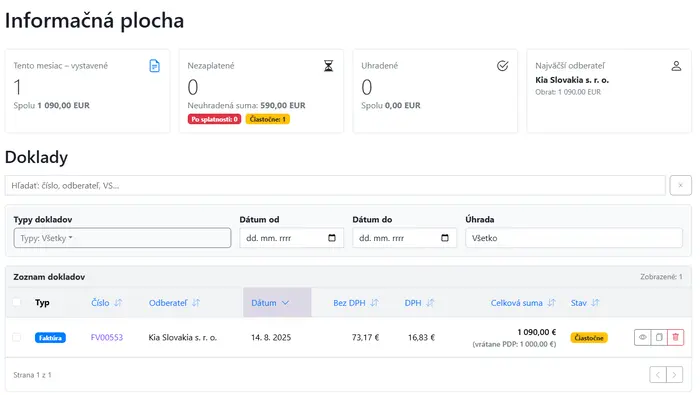This screenshot has width=700, height=395.
Task: Click the Strana 1 z 1 page indicator
Action: coord(32,375)
